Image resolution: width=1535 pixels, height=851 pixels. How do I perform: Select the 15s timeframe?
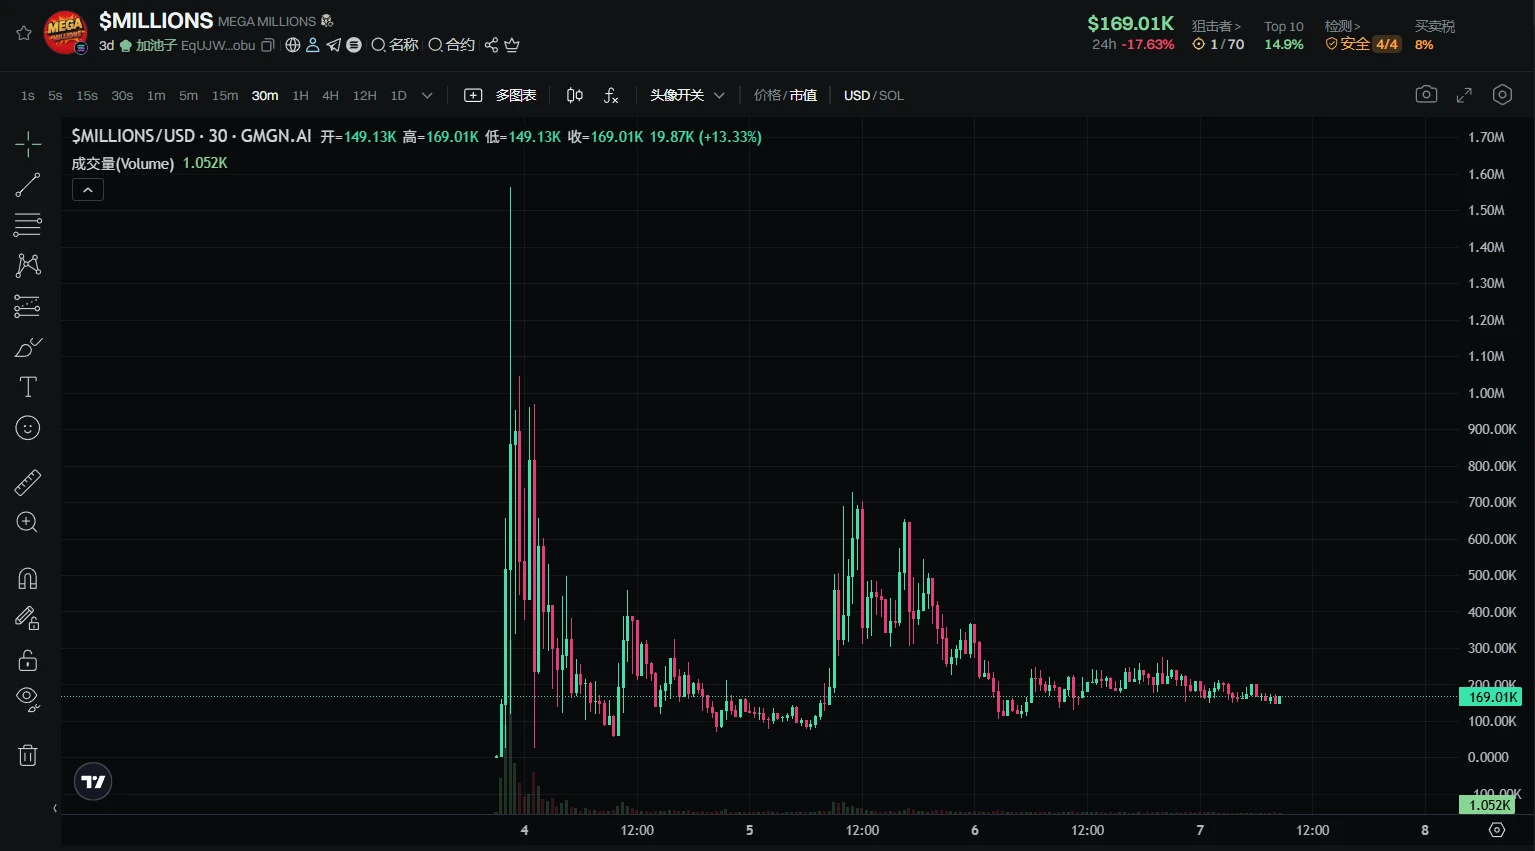pyautogui.click(x=87, y=95)
